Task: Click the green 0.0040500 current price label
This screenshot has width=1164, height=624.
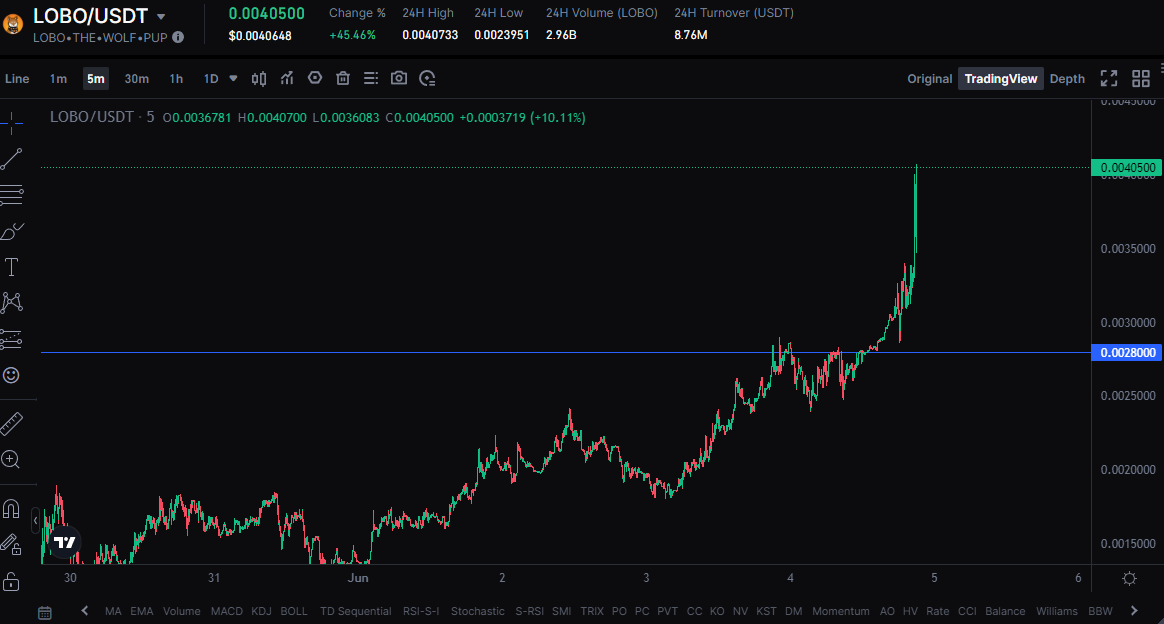Action: pyautogui.click(x=1126, y=168)
